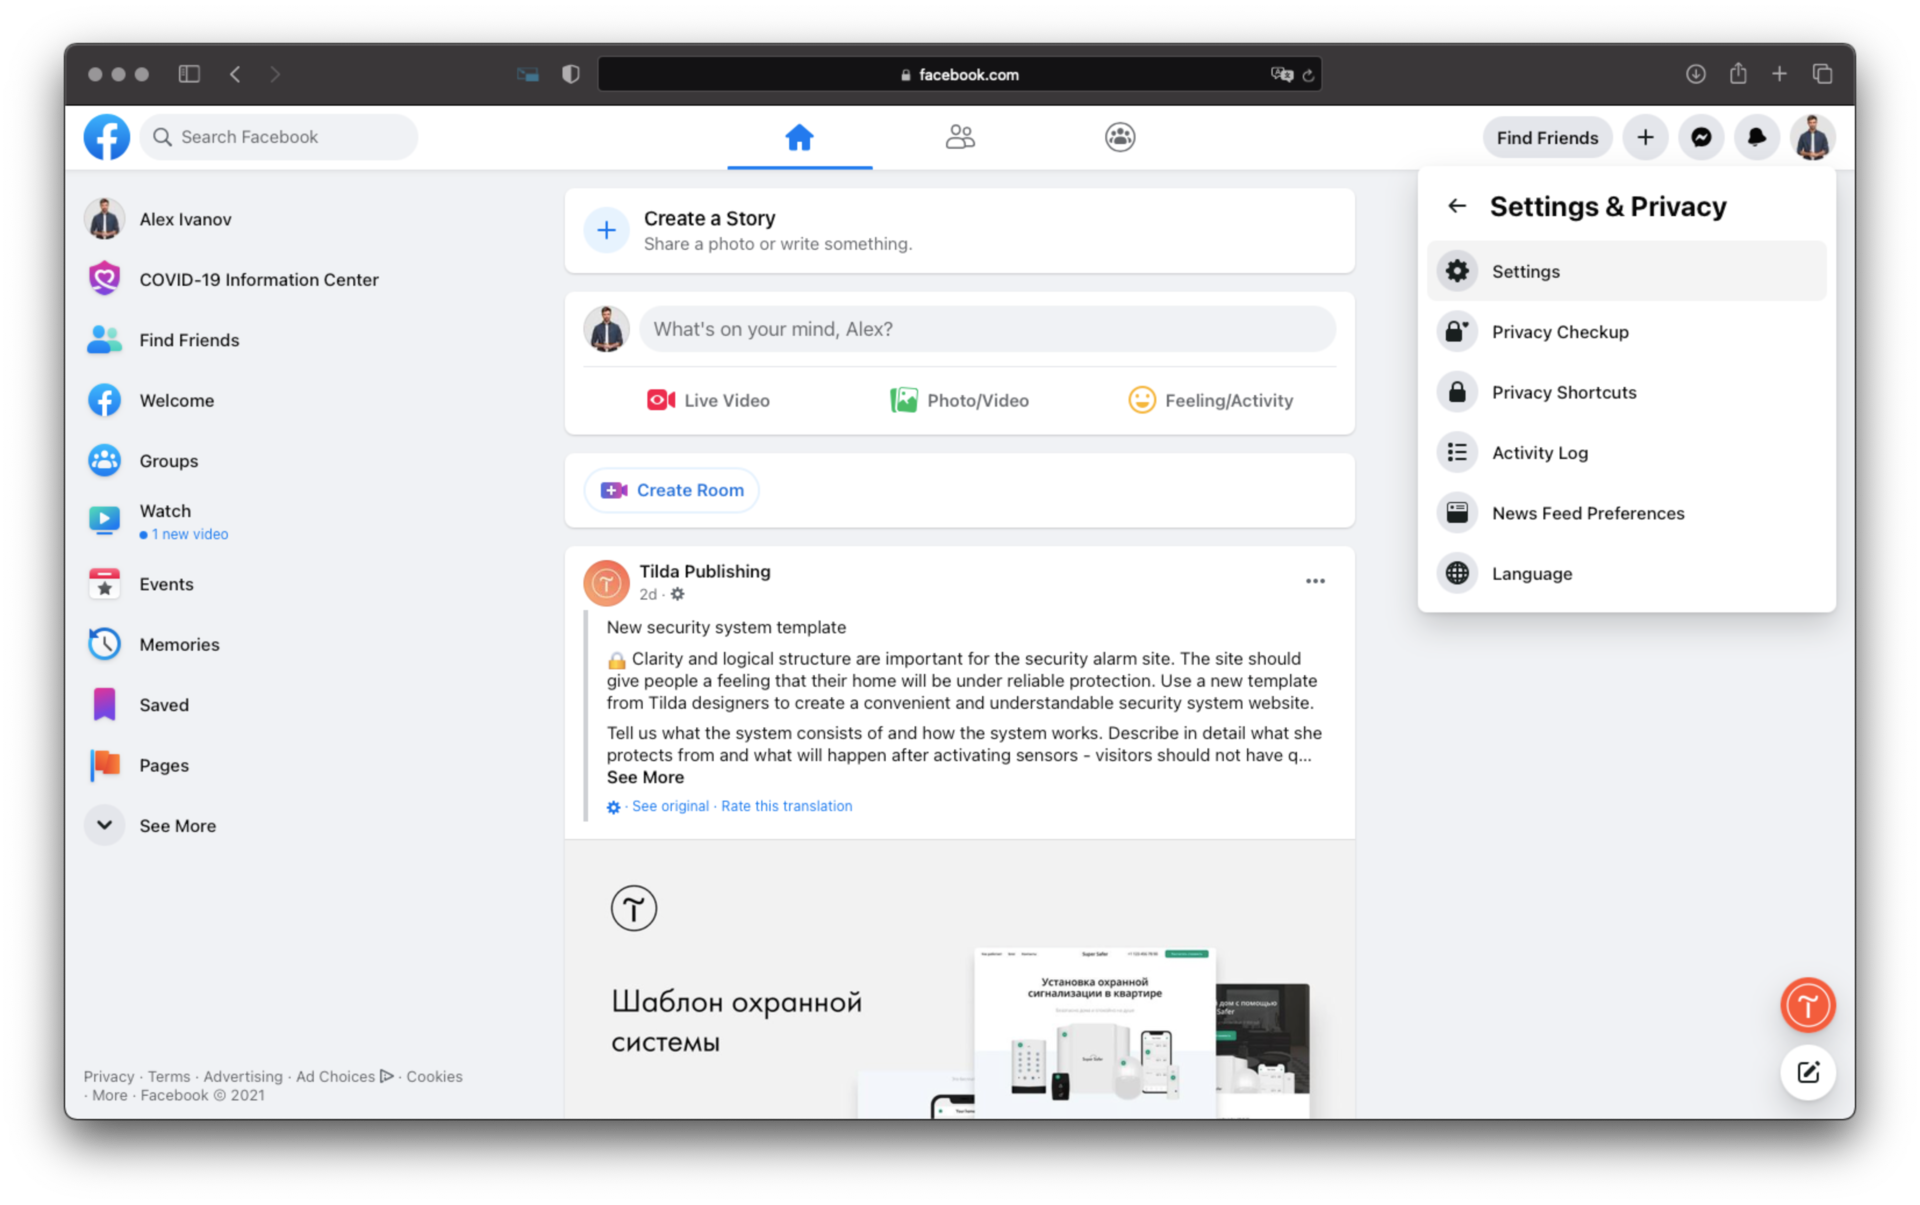Image resolution: width=1920 pixels, height=1205 pixels.
Task: Open Memories in left sidebar
Action: [153, 644]
